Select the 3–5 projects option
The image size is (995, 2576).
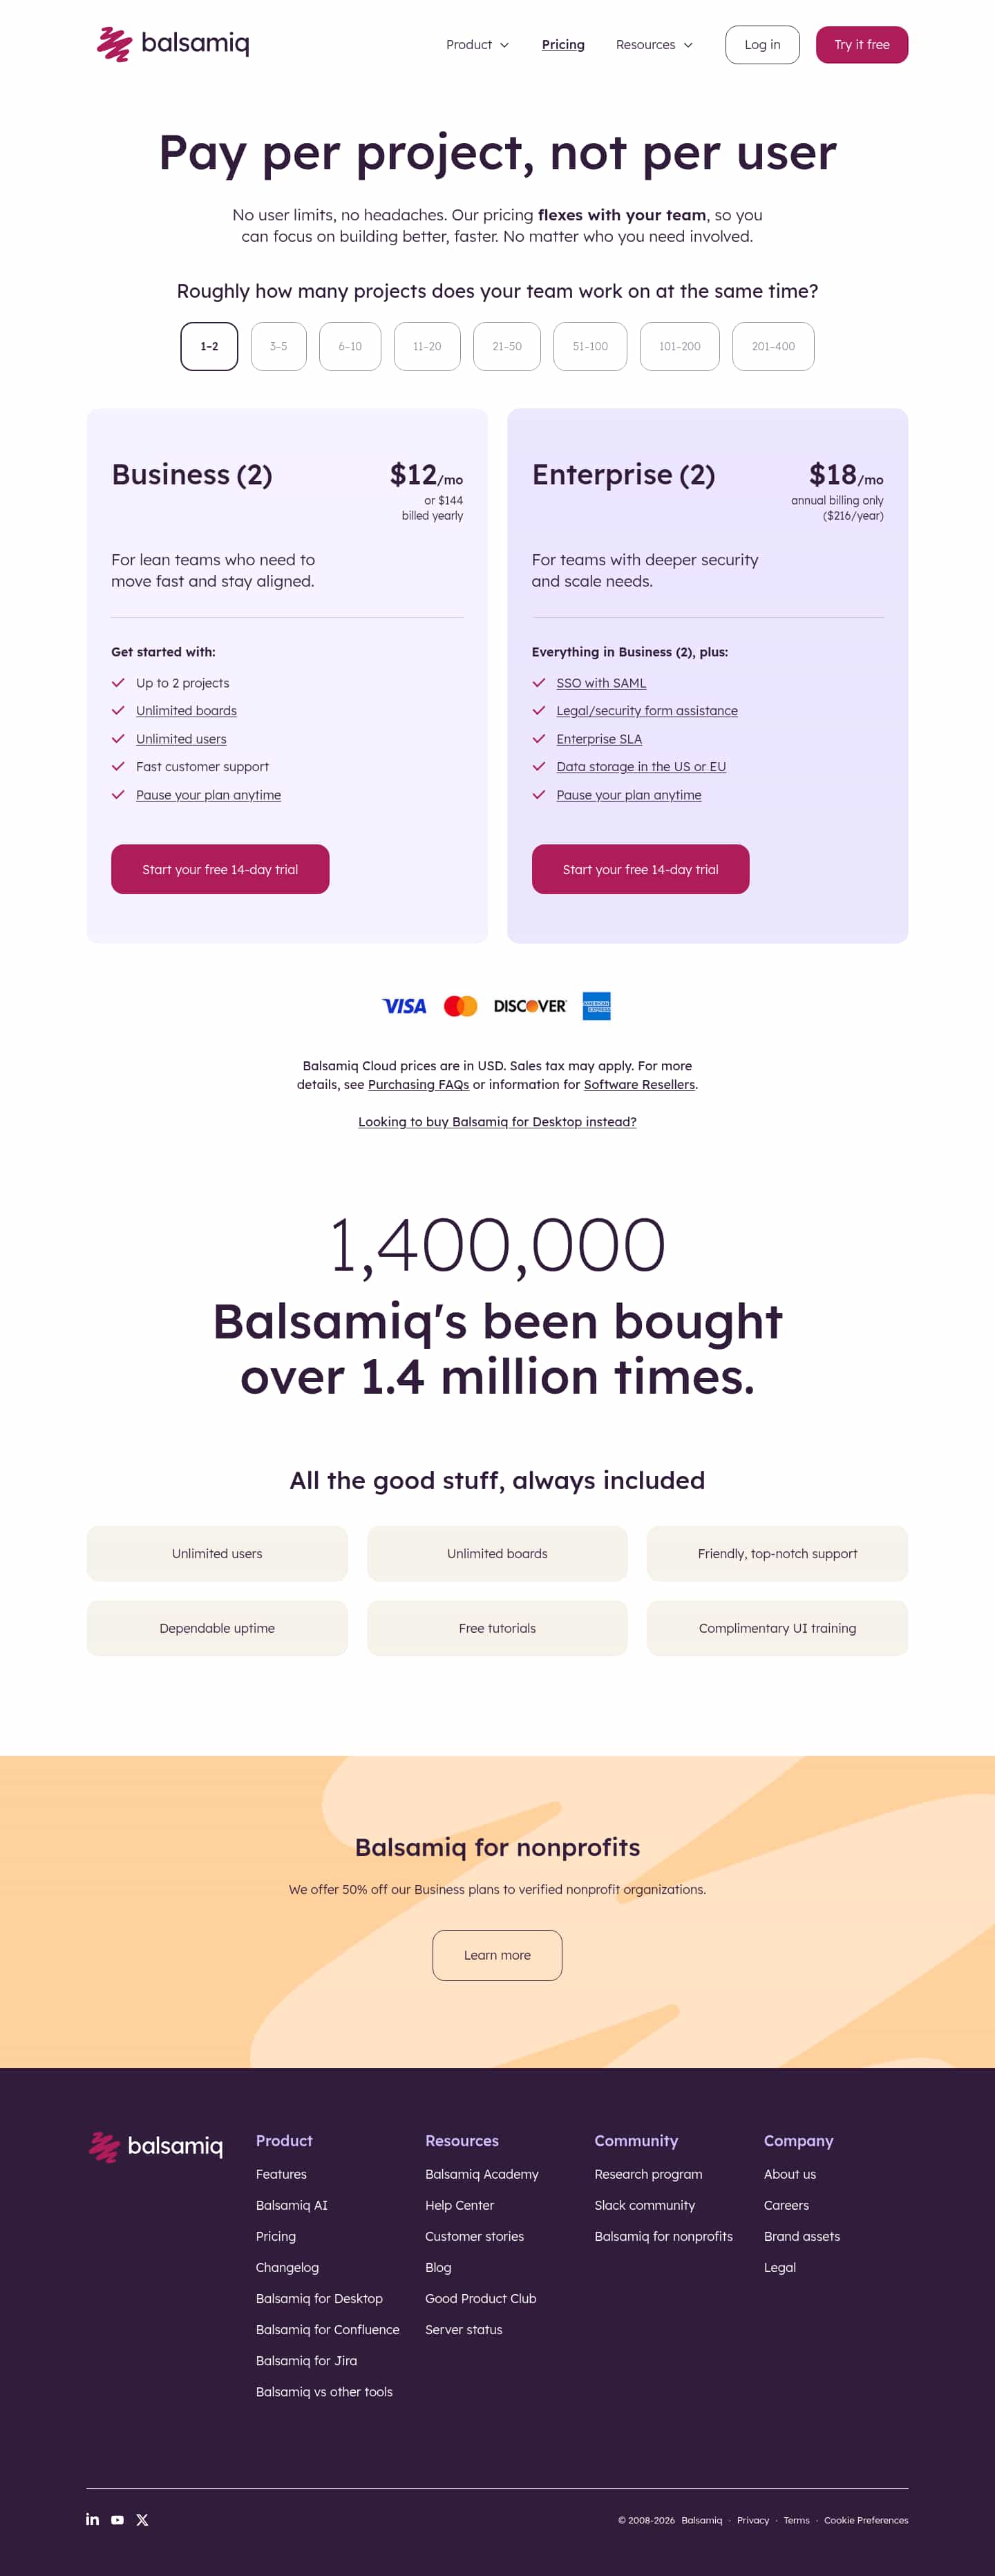tap(278, 347)
